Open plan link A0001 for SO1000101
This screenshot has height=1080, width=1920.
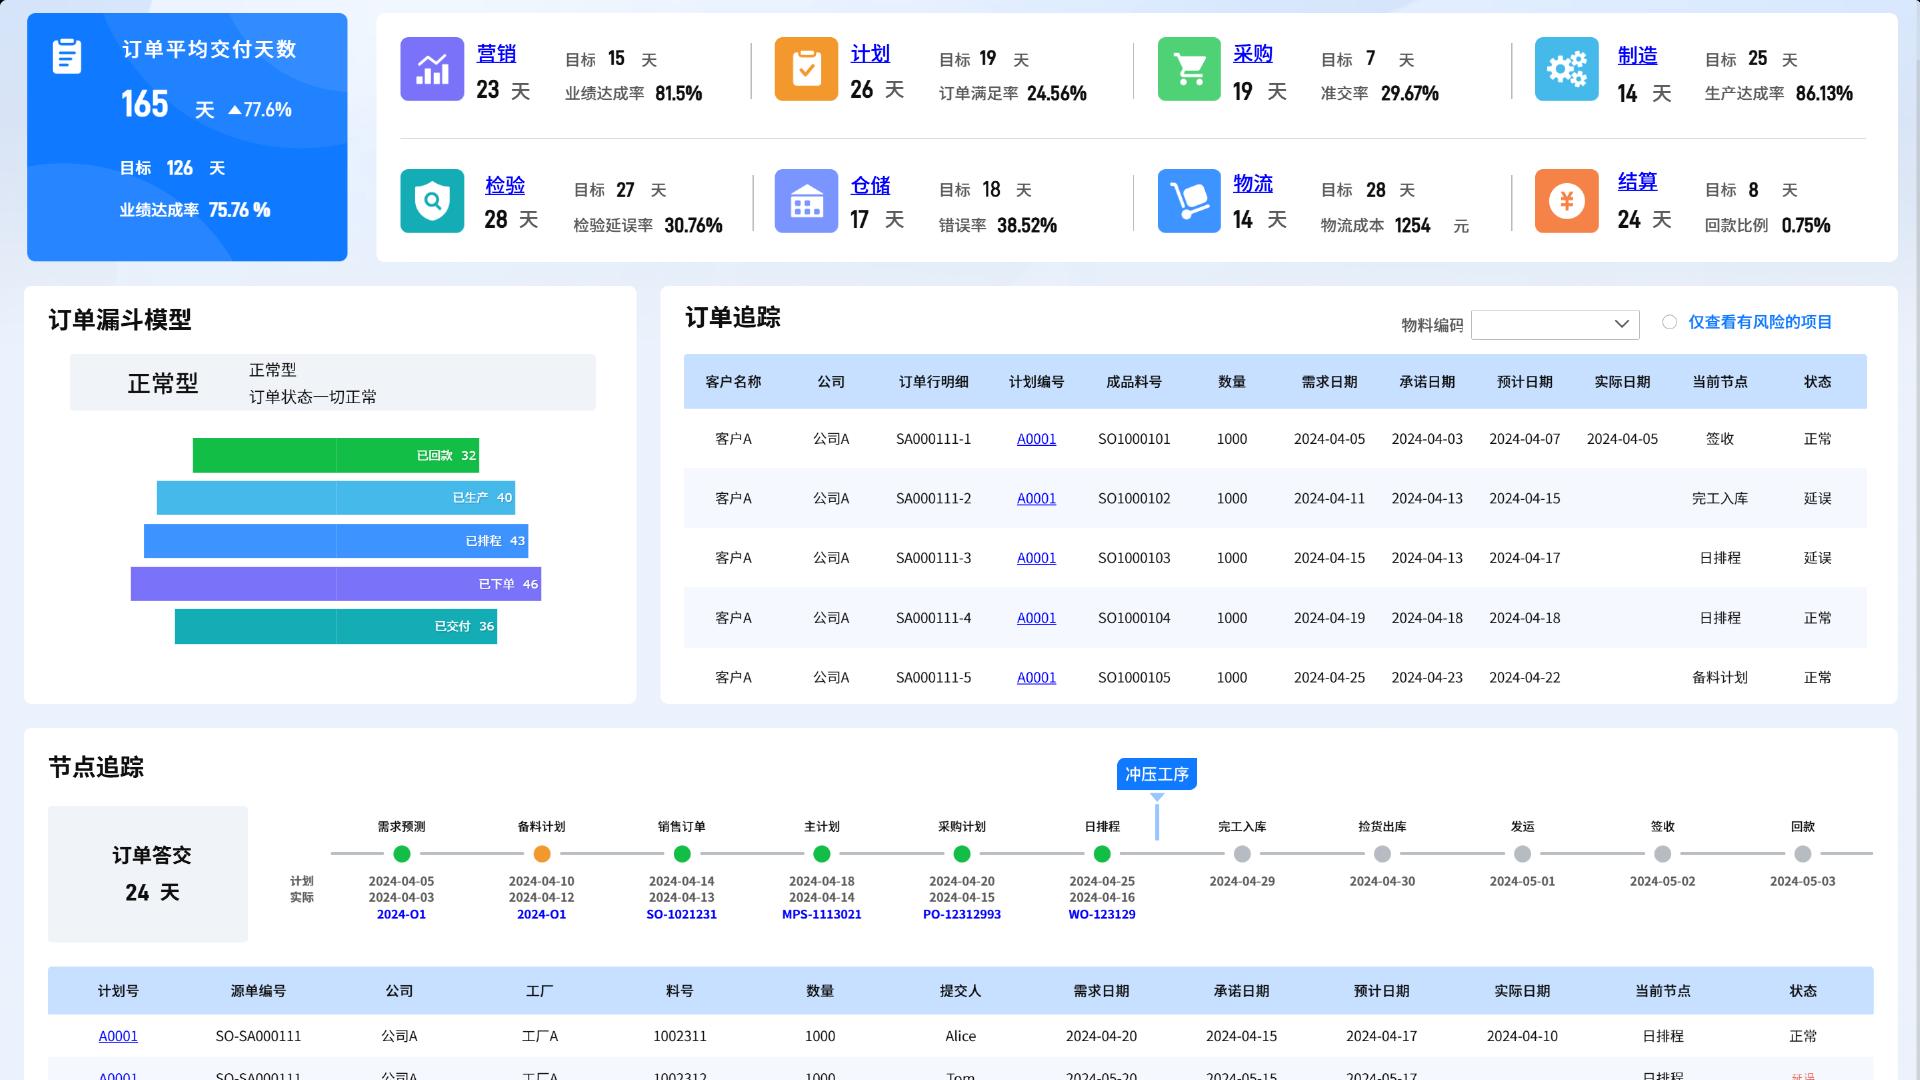pyautogui.click(x=1036, y=438)
